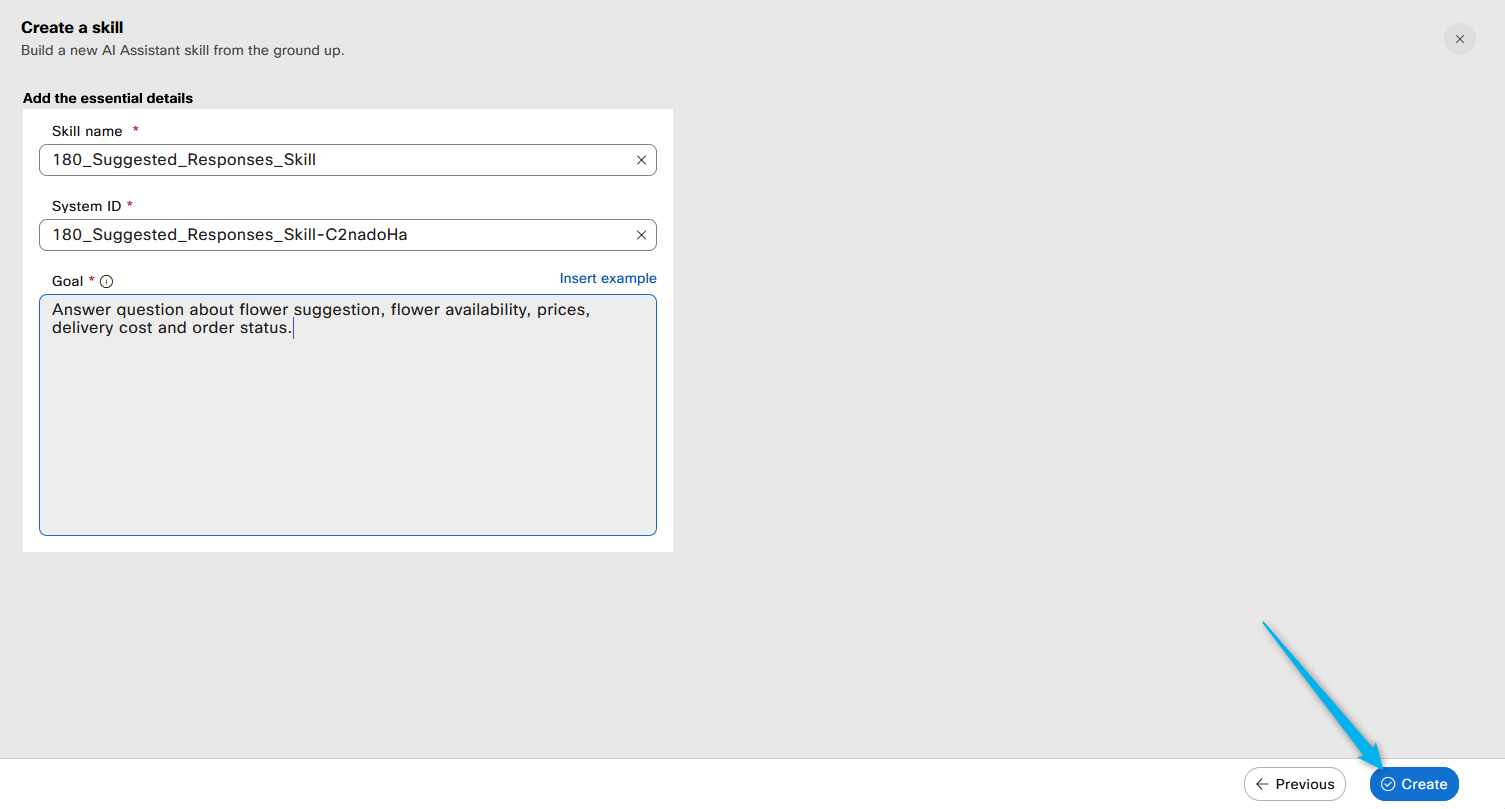Click the 'Build a new AI Assistant skill' subtitle
This screenshot has width=1505, height=809.
click(x=182, y=50)
